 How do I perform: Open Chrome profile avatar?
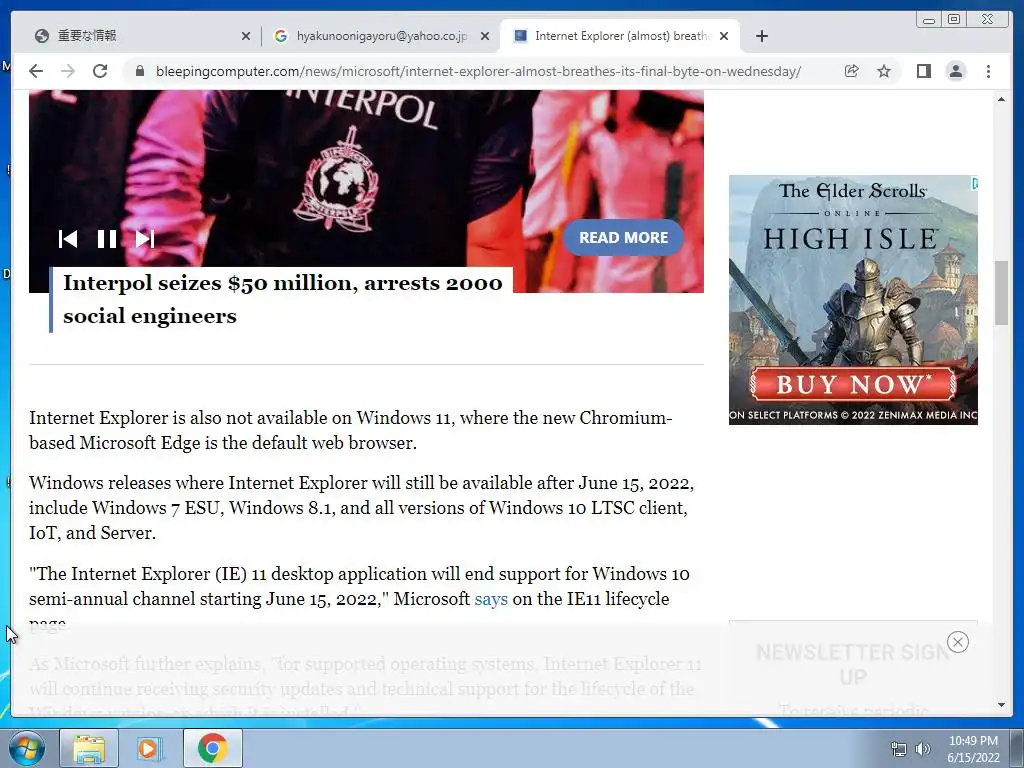[x=955, y=71]
